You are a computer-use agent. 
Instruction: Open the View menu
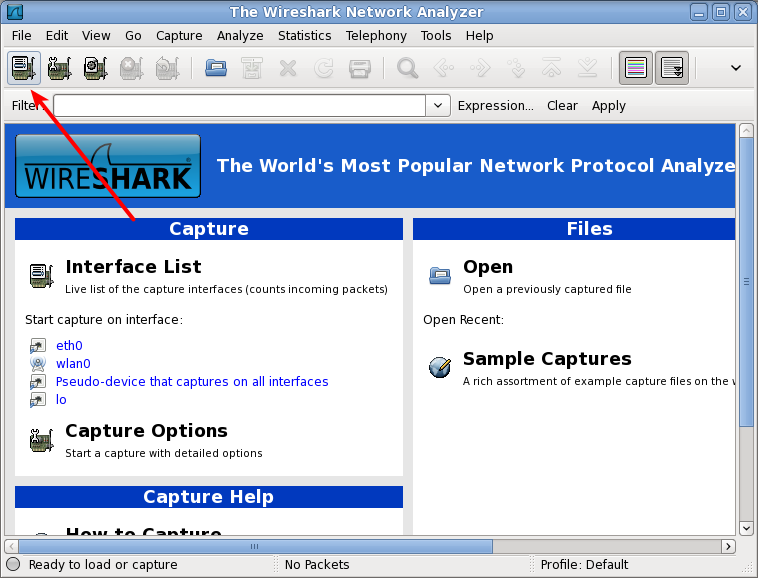point(96,36)
